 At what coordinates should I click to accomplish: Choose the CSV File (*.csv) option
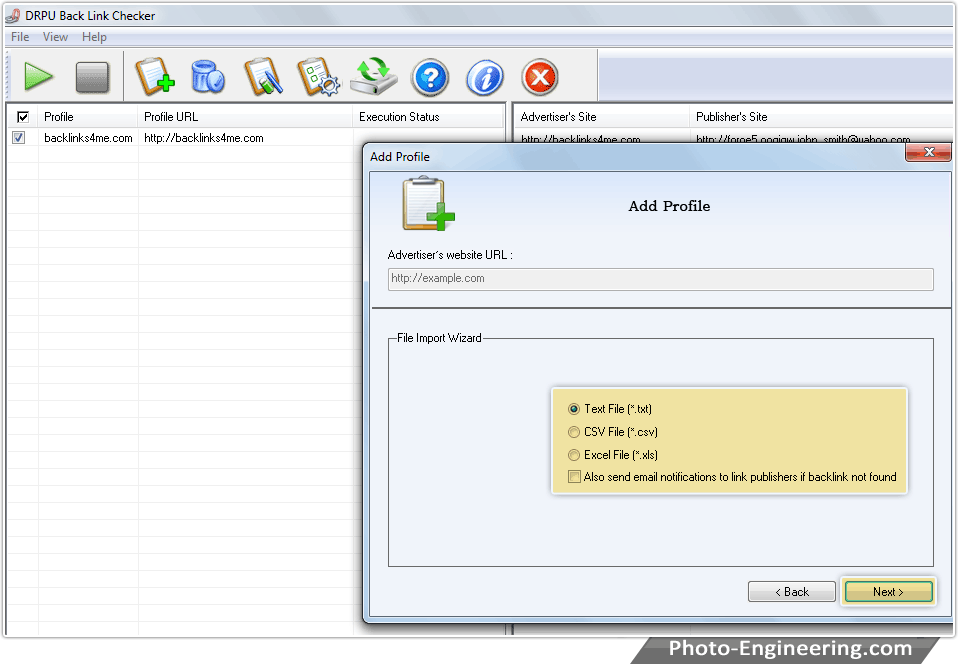(x=613, y=432)
